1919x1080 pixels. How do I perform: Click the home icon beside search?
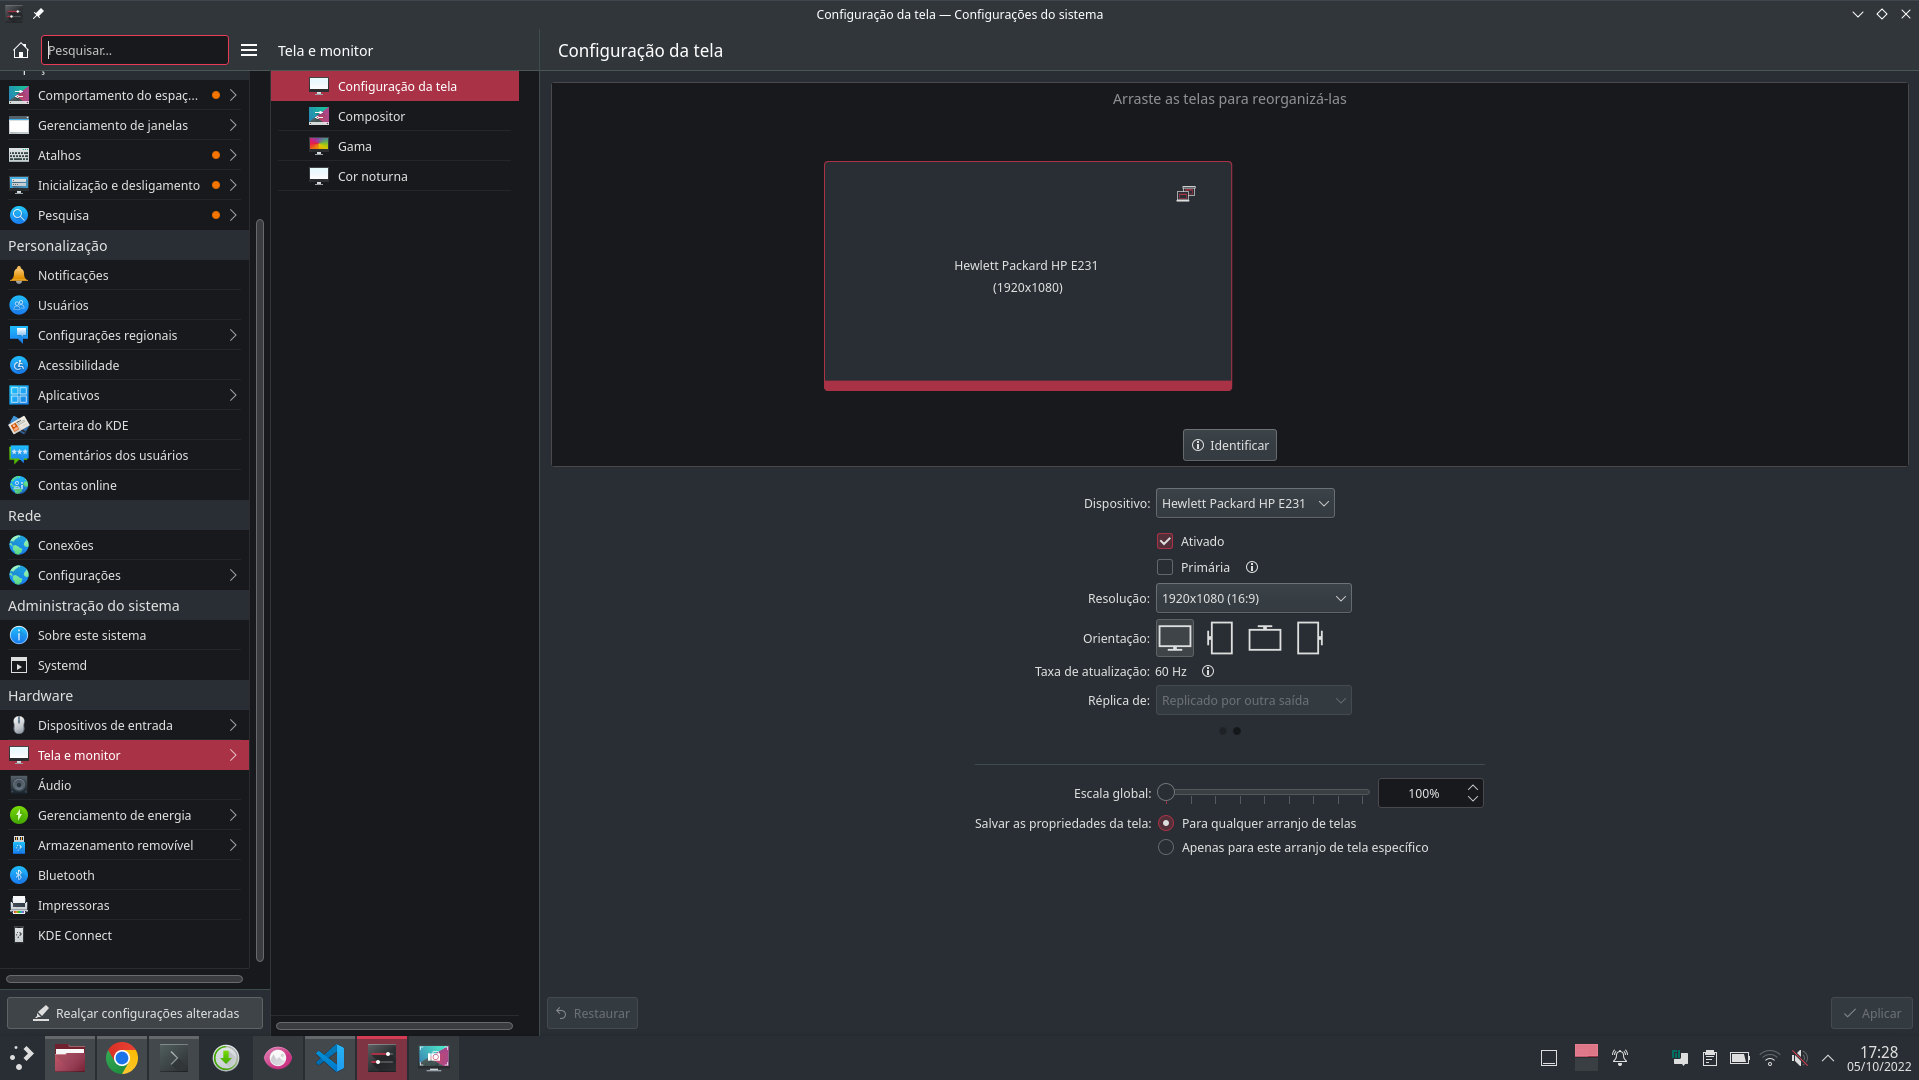(x=20, y=50)
